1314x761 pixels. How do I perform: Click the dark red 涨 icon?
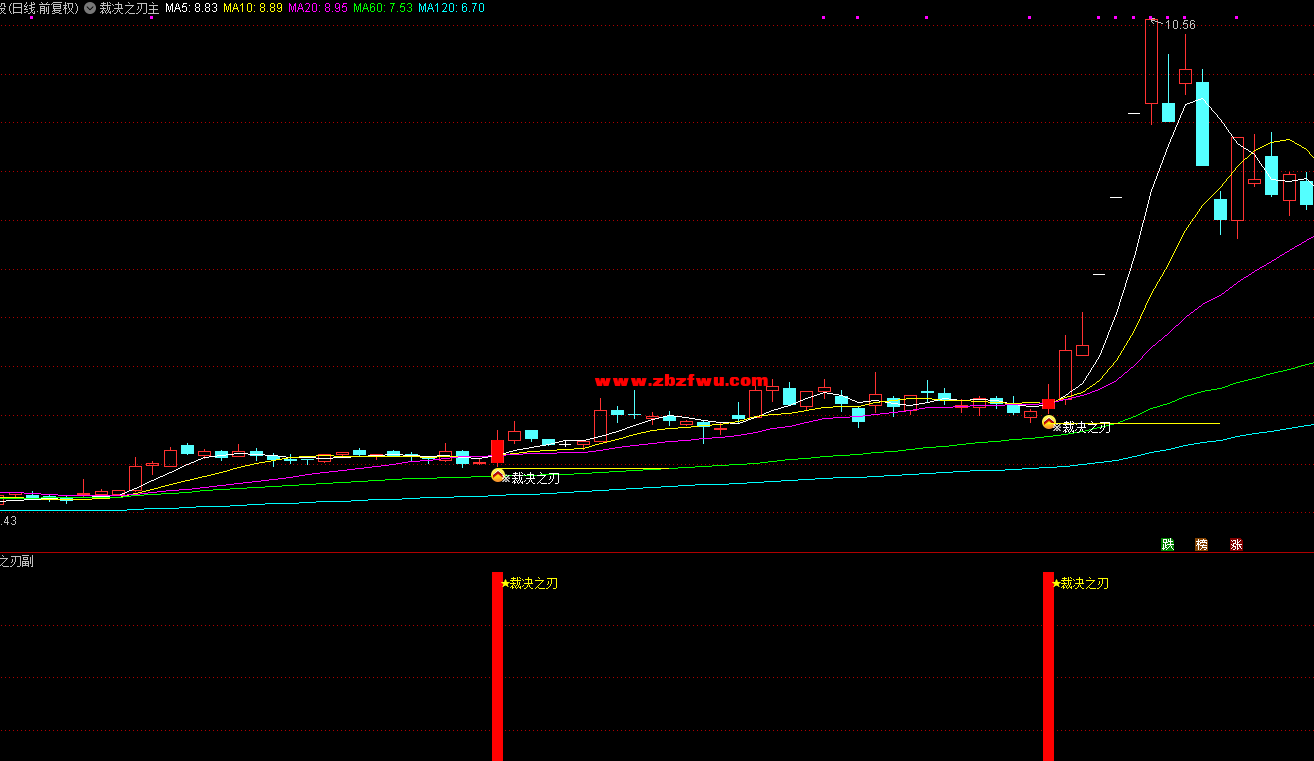(x=1237, y=545)
